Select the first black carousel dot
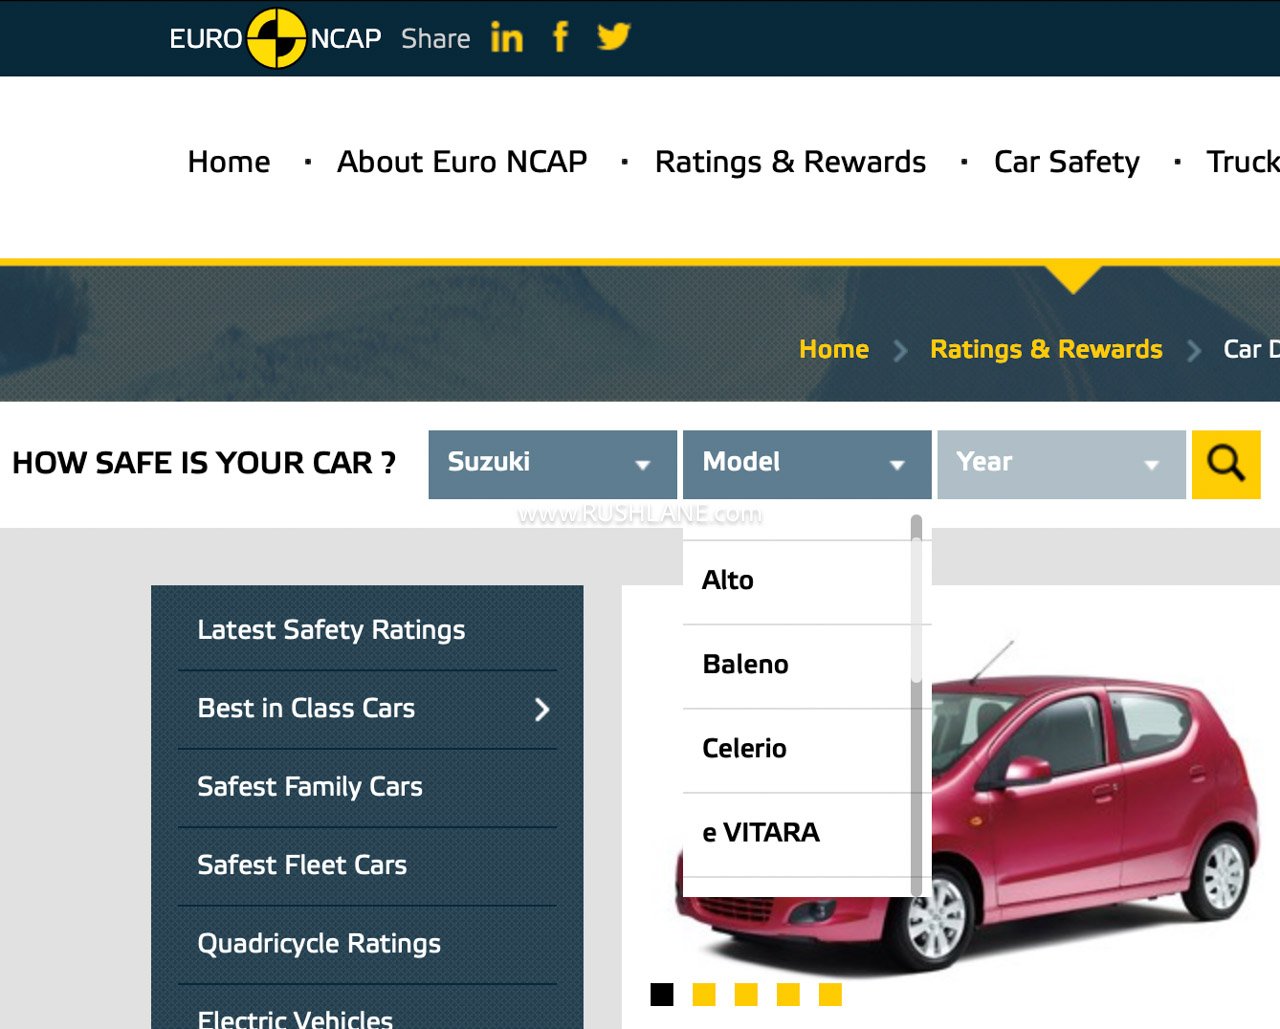This screenshot has height=1029, width=1280. 662,994
